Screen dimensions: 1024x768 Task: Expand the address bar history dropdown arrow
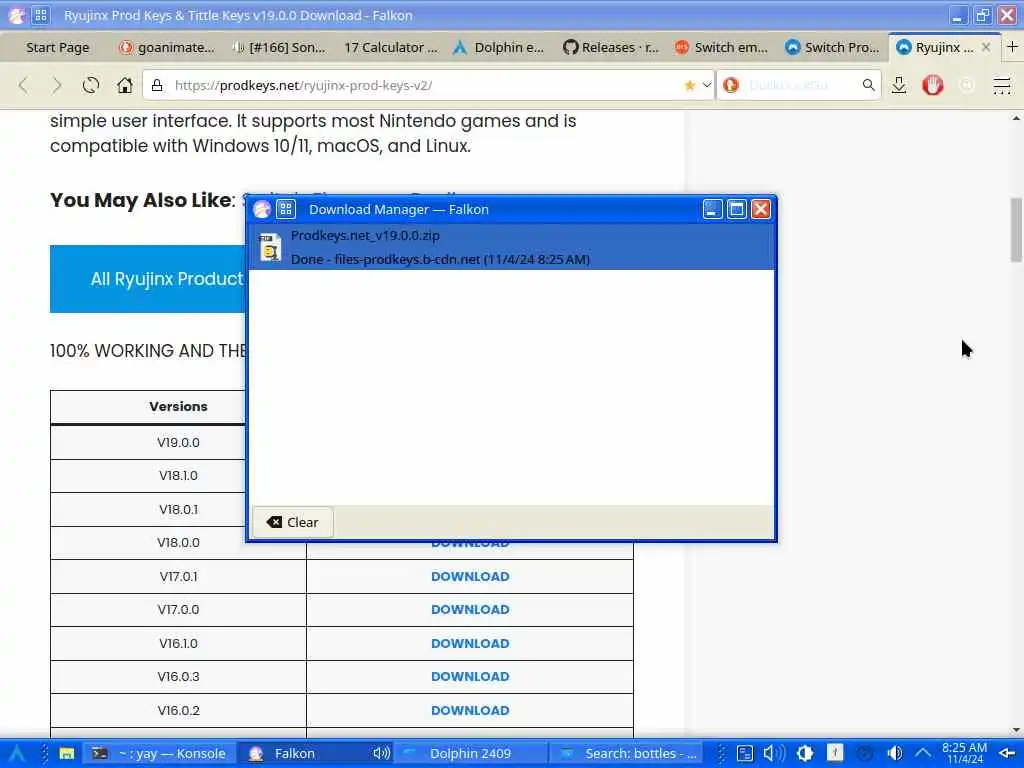pyautogui.click(x=707, y=85)
